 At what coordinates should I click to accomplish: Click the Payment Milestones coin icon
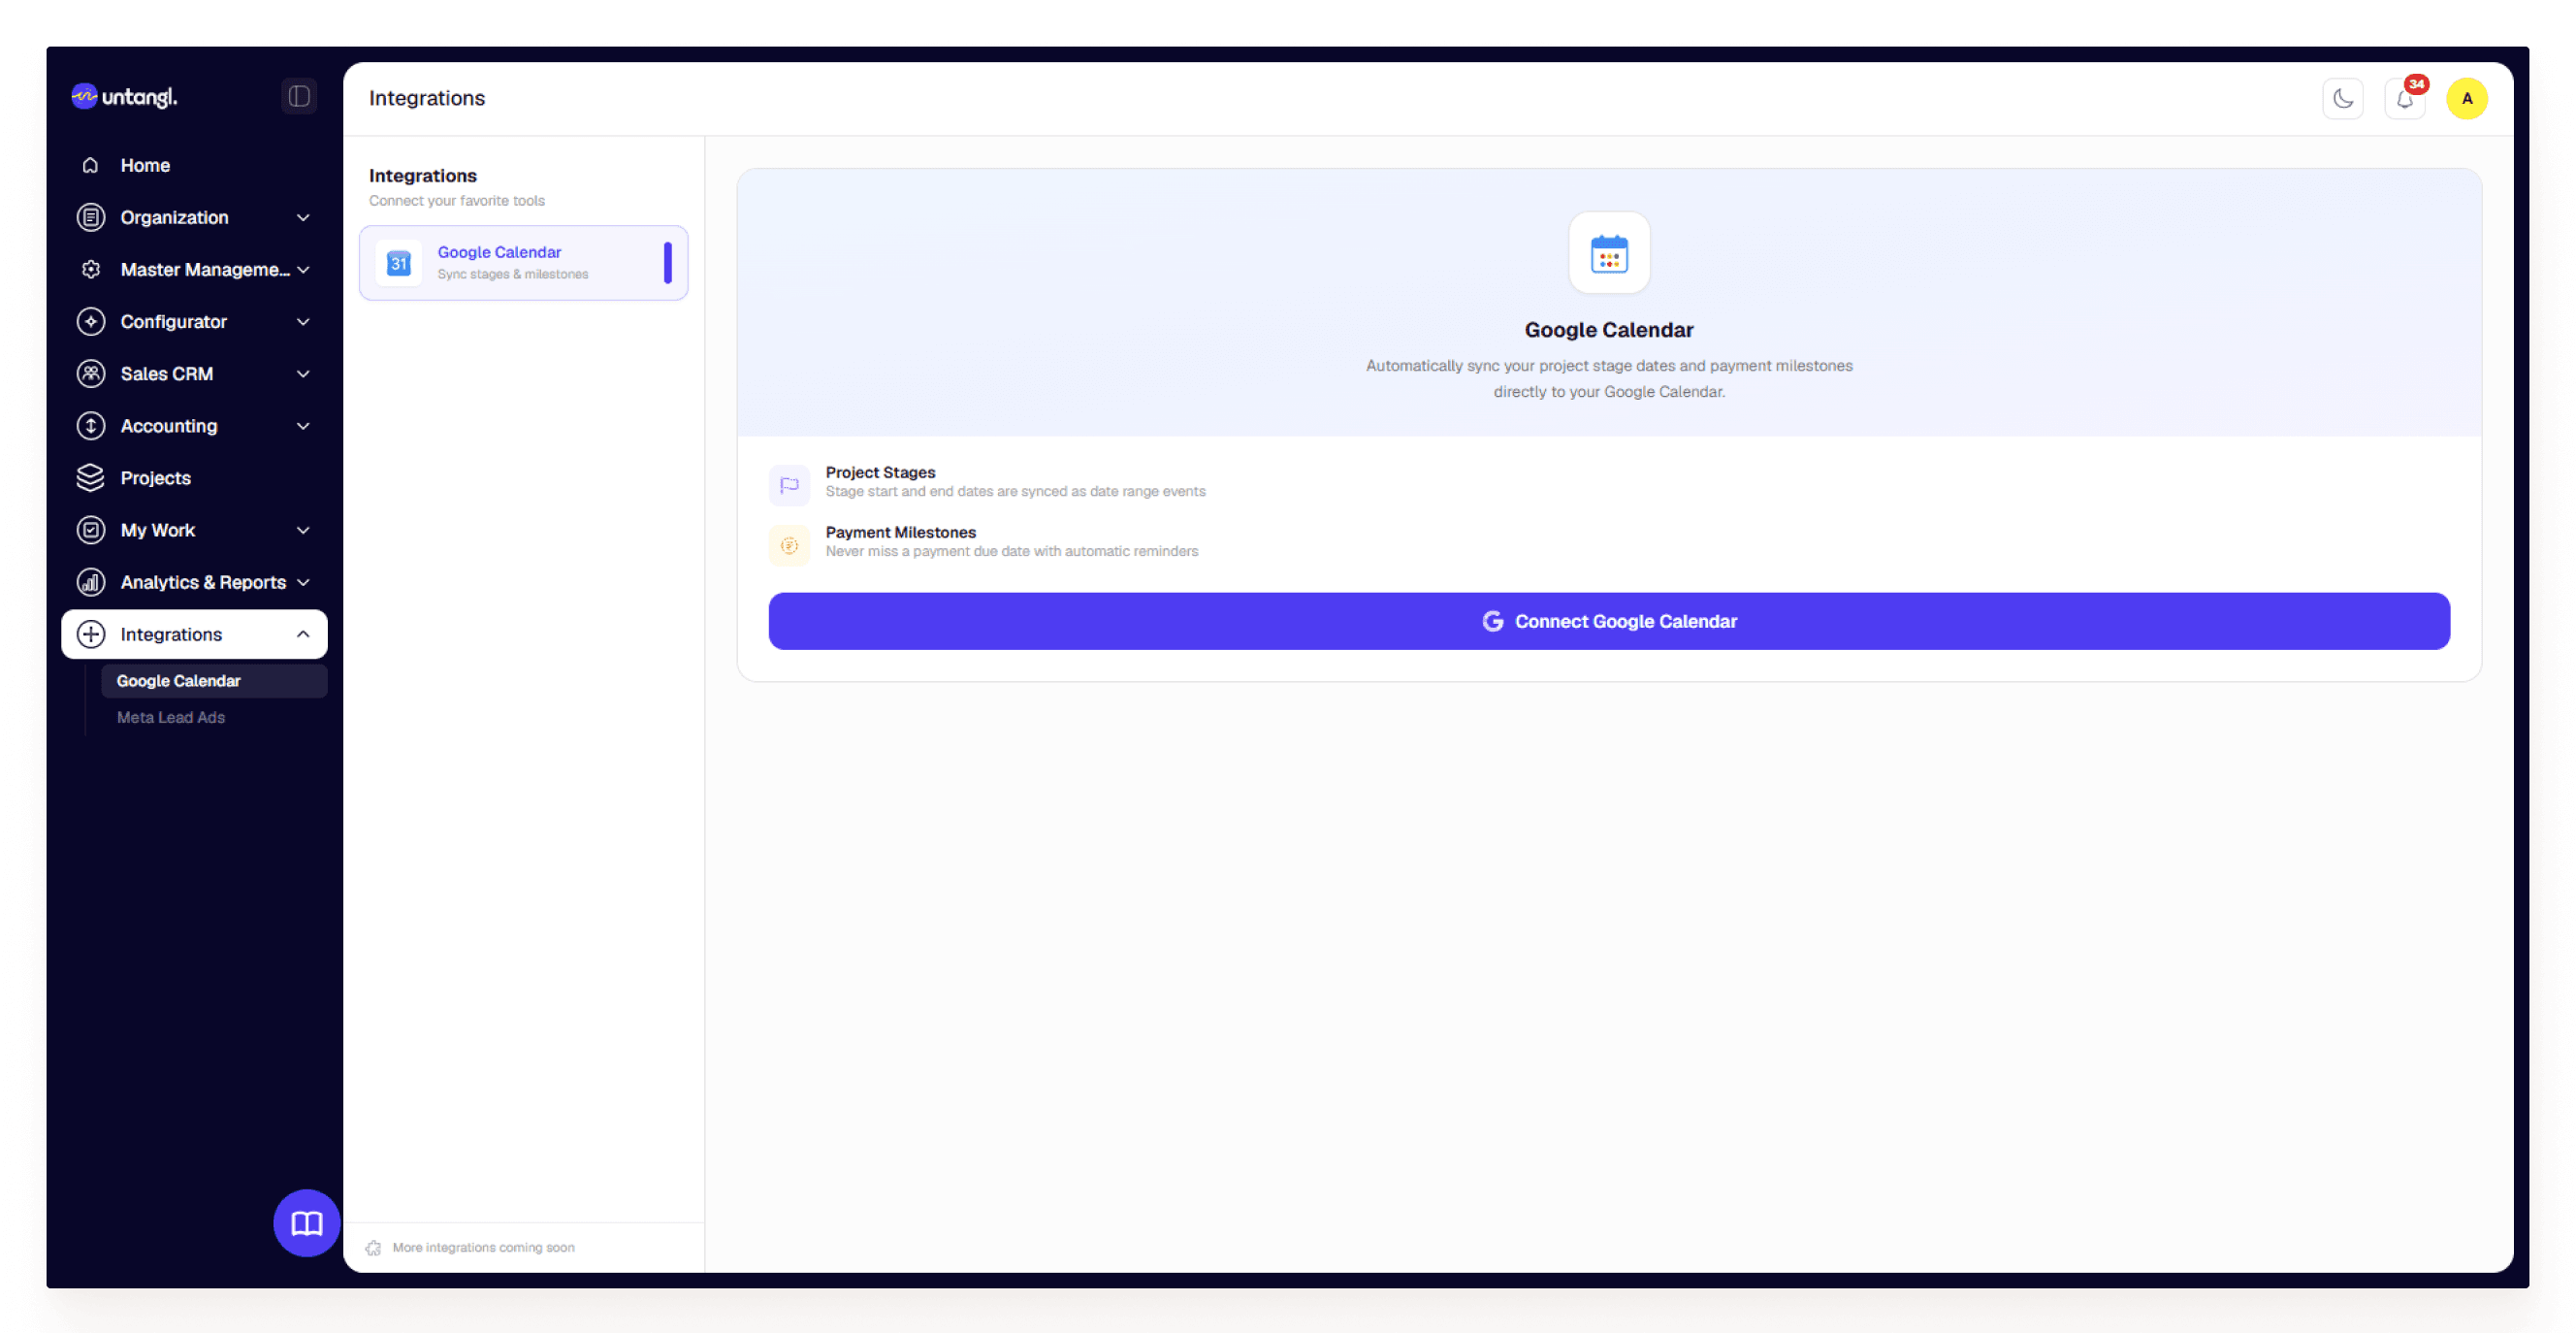789,544
